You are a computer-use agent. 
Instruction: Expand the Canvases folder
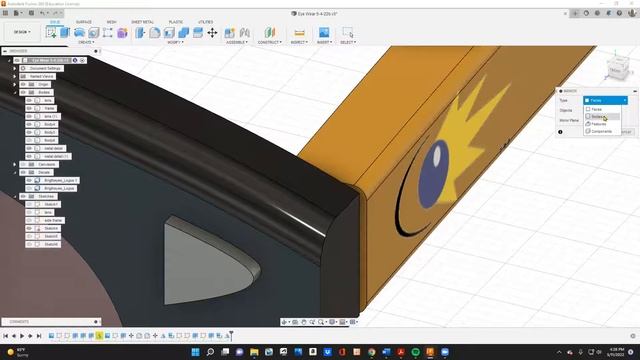pyautogui.click(x=15, y=164)
